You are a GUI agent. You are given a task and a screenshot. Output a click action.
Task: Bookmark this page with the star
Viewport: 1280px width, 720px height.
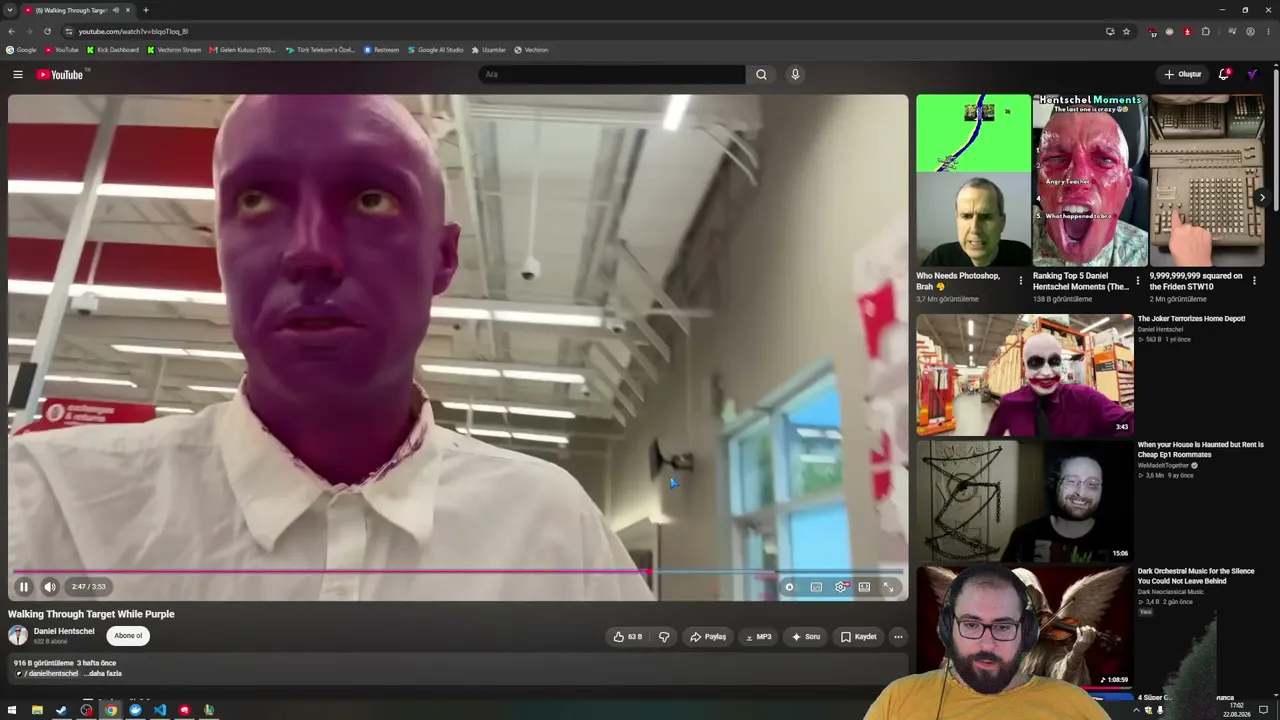tap(1127, 31)
